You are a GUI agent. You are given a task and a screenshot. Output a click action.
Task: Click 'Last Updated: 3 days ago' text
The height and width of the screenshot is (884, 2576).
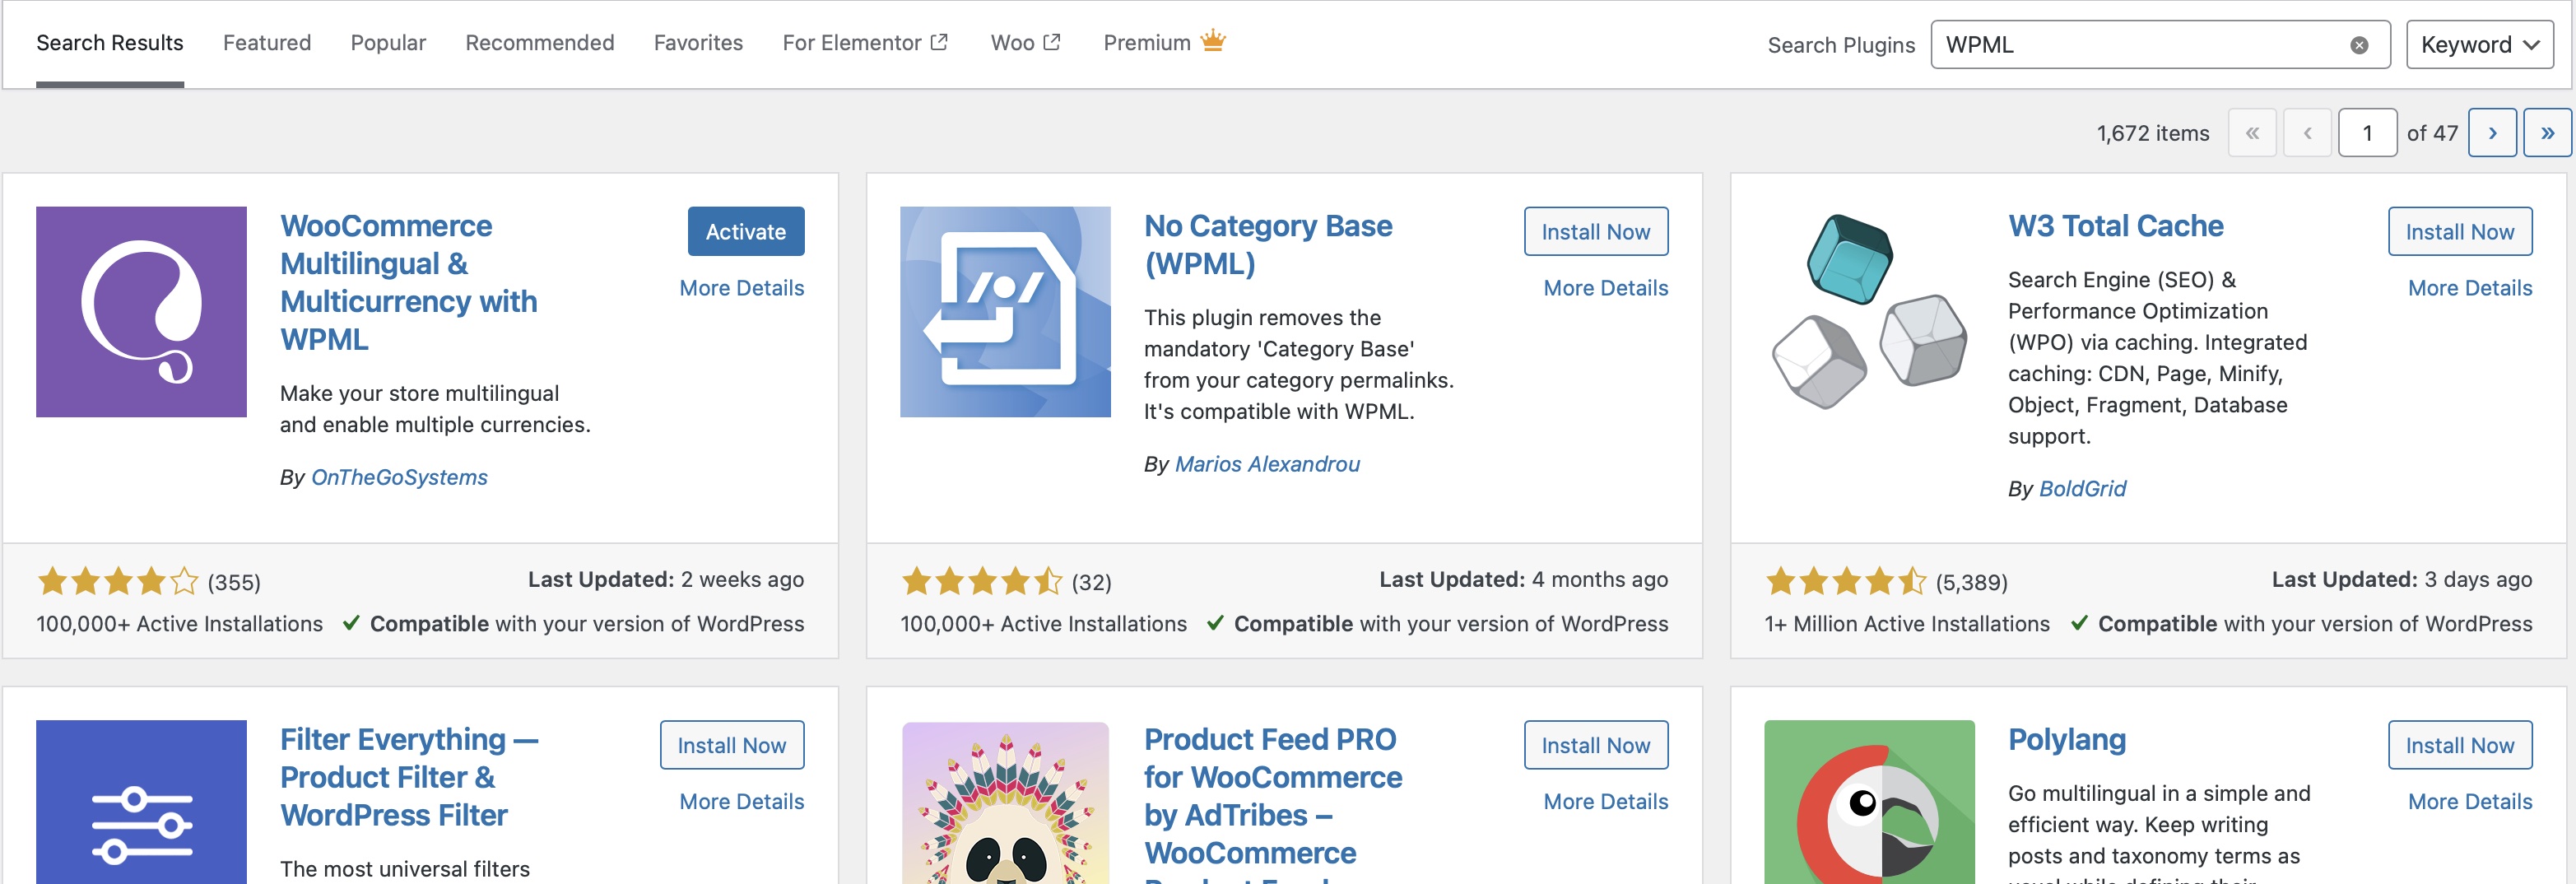tap(2402, 580)
